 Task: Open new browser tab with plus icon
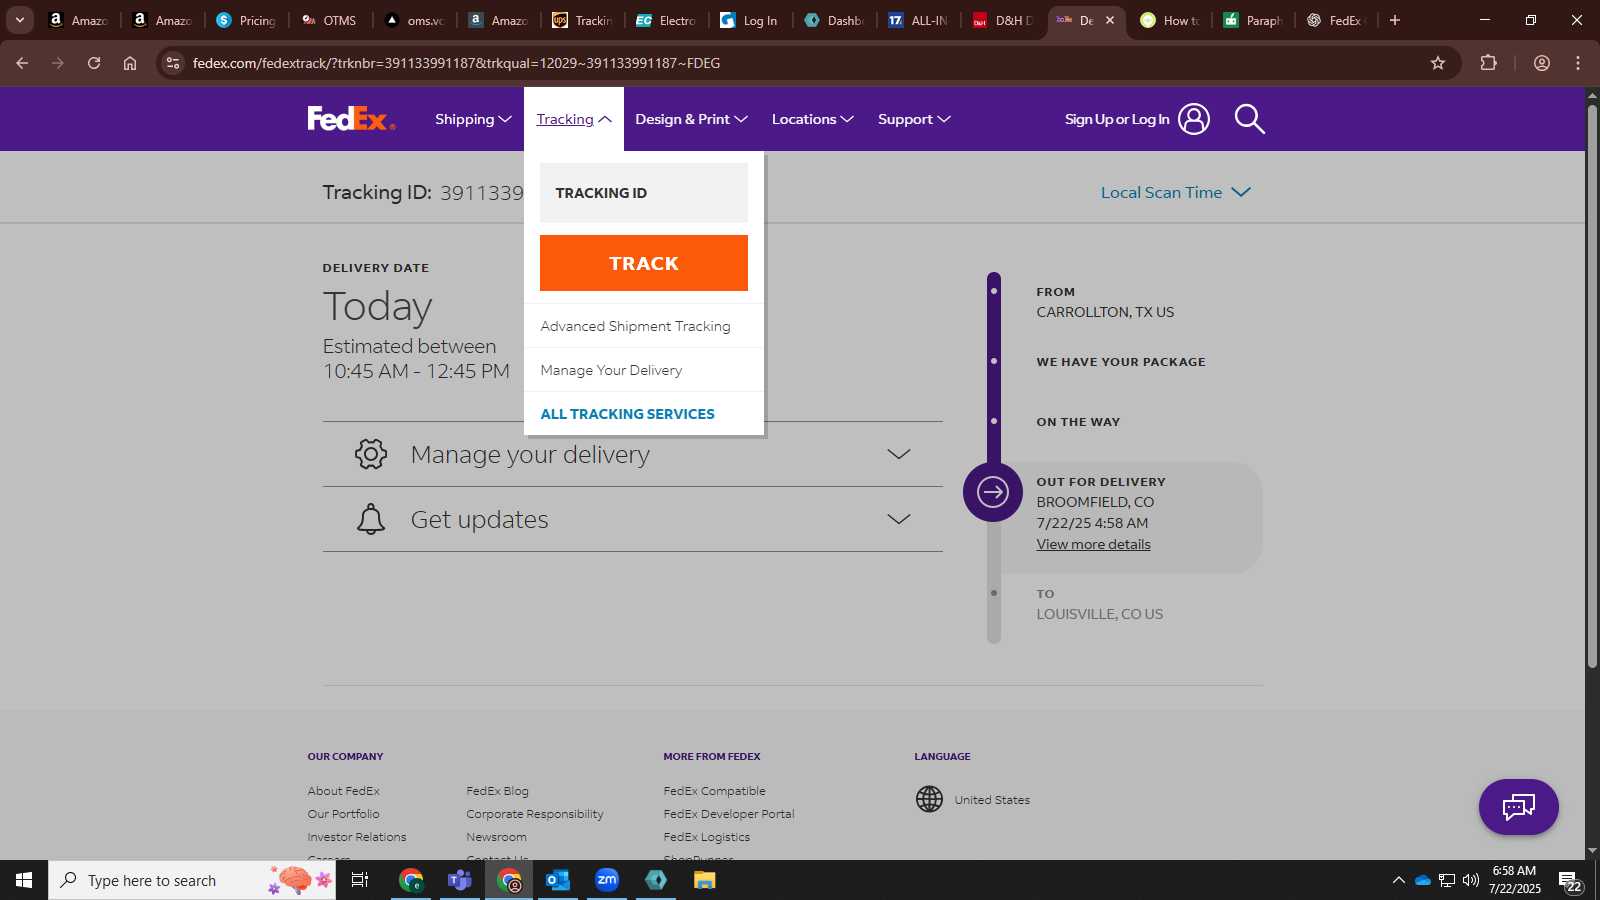click(x=1395, y=20)
